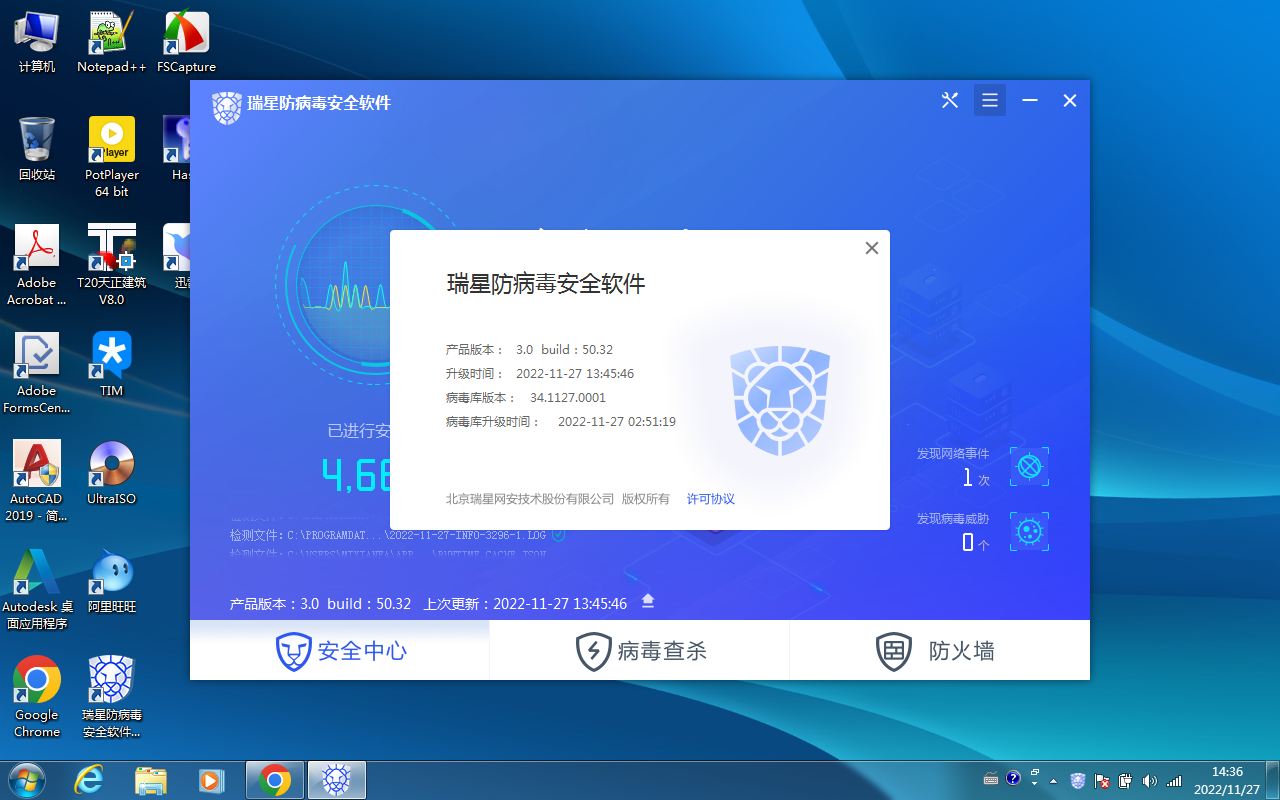Click the keyboard icon in the language bar

[x=991, y=779]
